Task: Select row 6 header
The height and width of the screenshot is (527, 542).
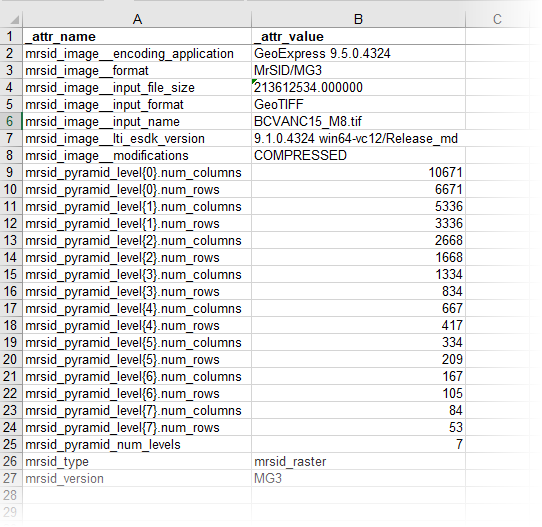Action: pos(11,122)
